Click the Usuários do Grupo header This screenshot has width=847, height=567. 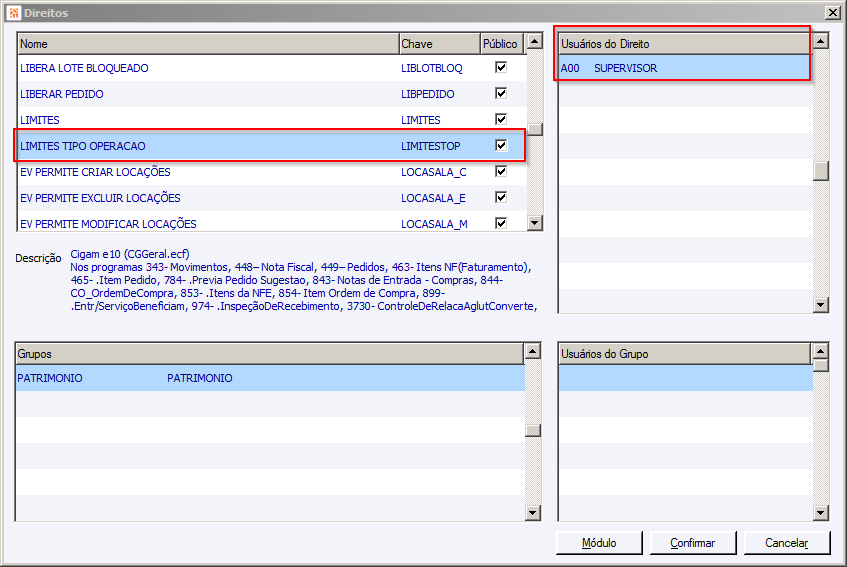685,354
